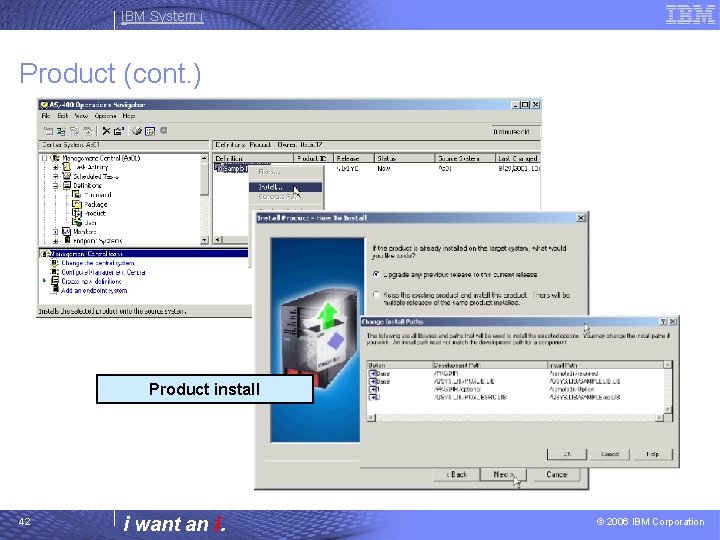Click OK in Change Install Paths dialog
This screenshot has width=720, height=540.
567,454
